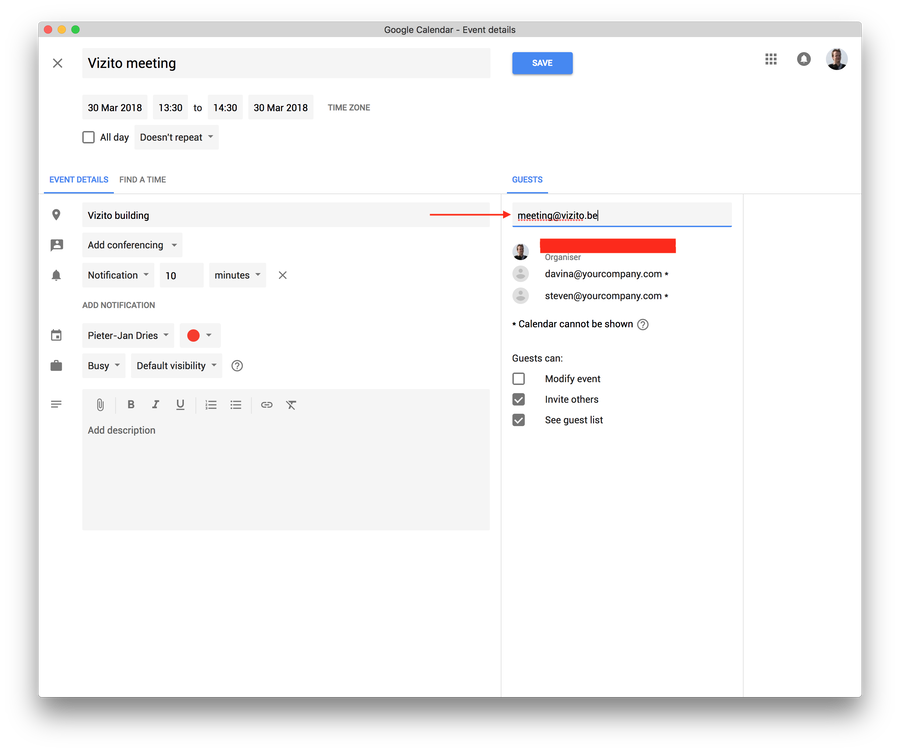
Task: Check the Modify event guest permission
Action: coord(518,379)
